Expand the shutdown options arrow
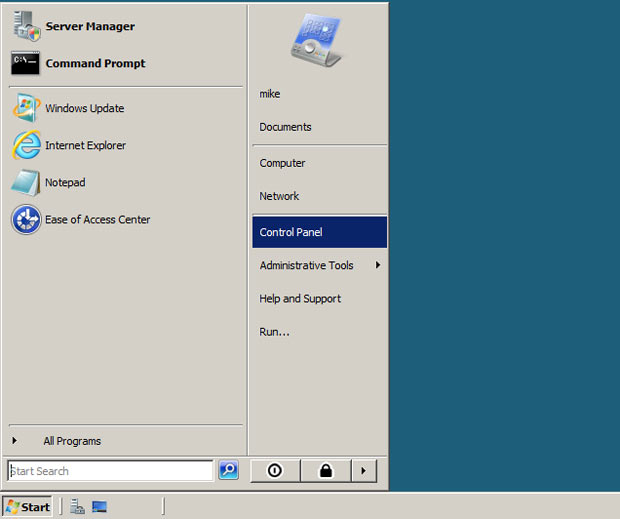The image size is (620, 519). point(364,470)
